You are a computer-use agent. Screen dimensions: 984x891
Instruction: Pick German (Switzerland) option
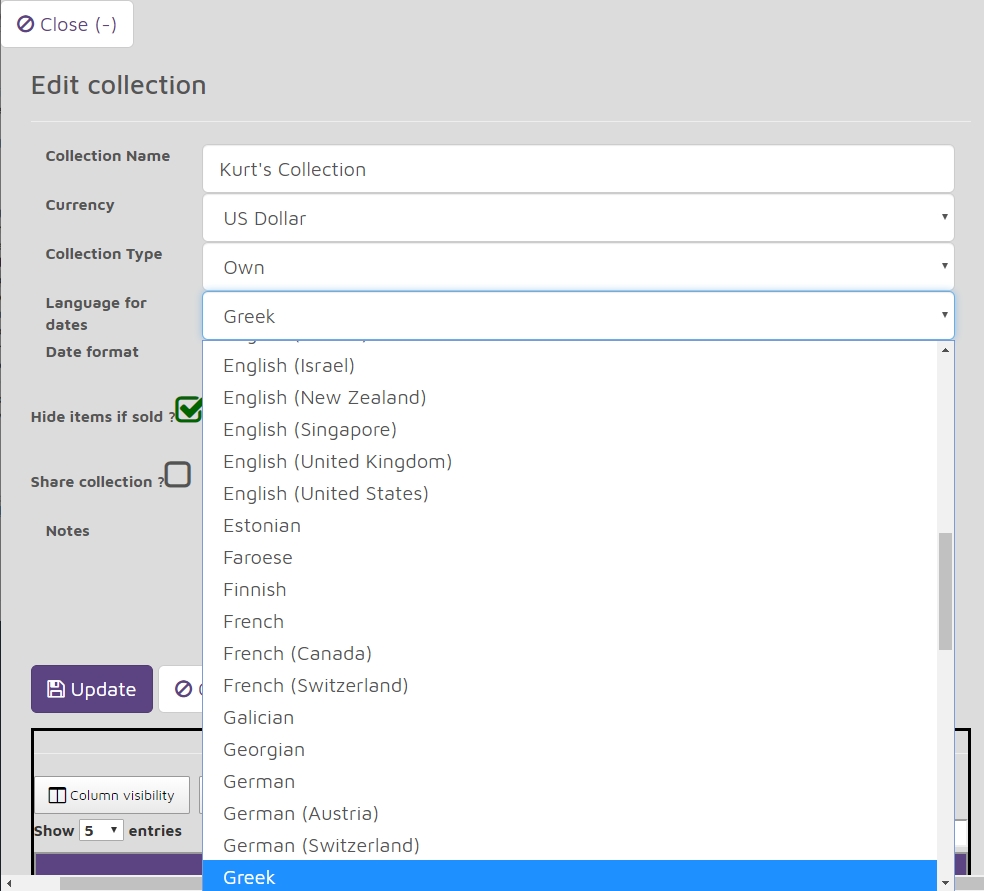(x=569, y=845)
